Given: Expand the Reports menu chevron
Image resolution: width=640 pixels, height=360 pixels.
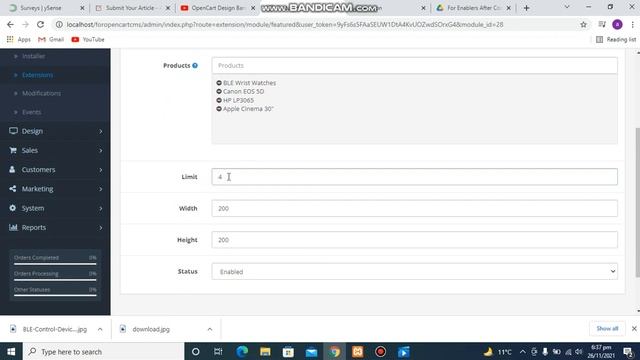Looking at the screenshot, I should coord(100,227).
